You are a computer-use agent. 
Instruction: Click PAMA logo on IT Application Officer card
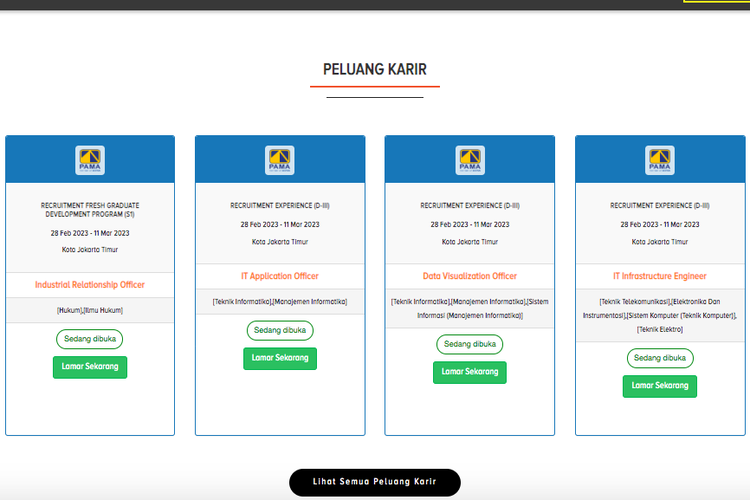pos(280,160)
